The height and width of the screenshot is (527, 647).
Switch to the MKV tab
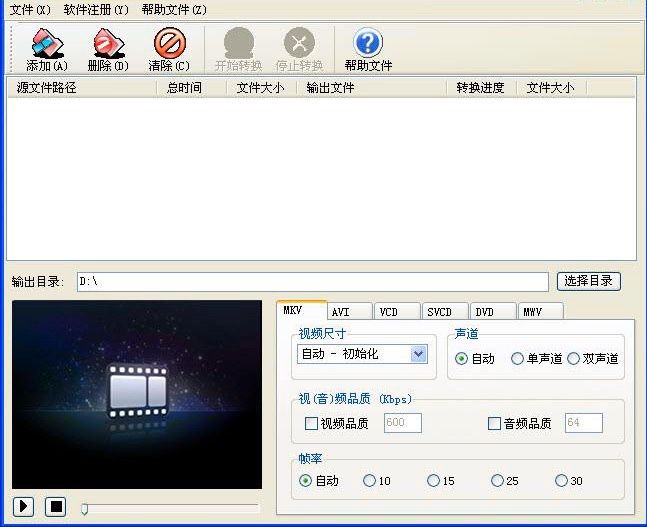pyautogui.click(x=302, y=310)
